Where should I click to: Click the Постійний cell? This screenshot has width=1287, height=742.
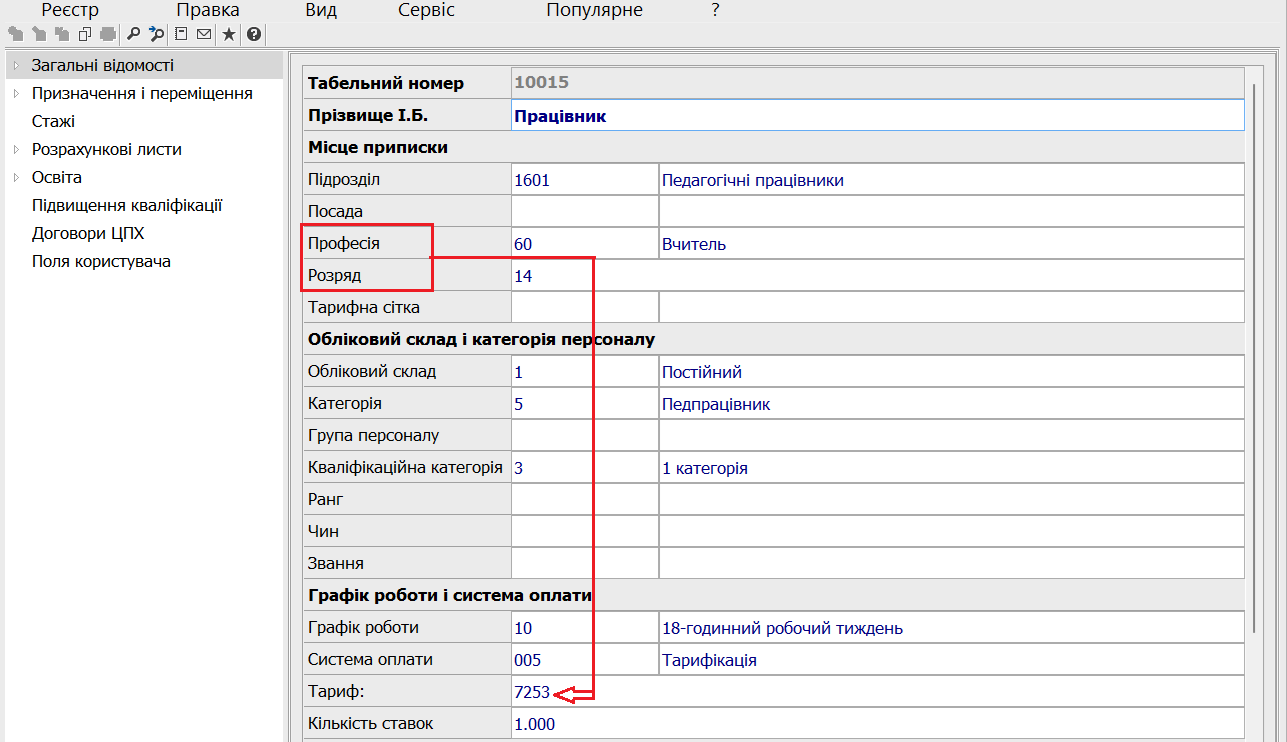click(x=951, y=372)
